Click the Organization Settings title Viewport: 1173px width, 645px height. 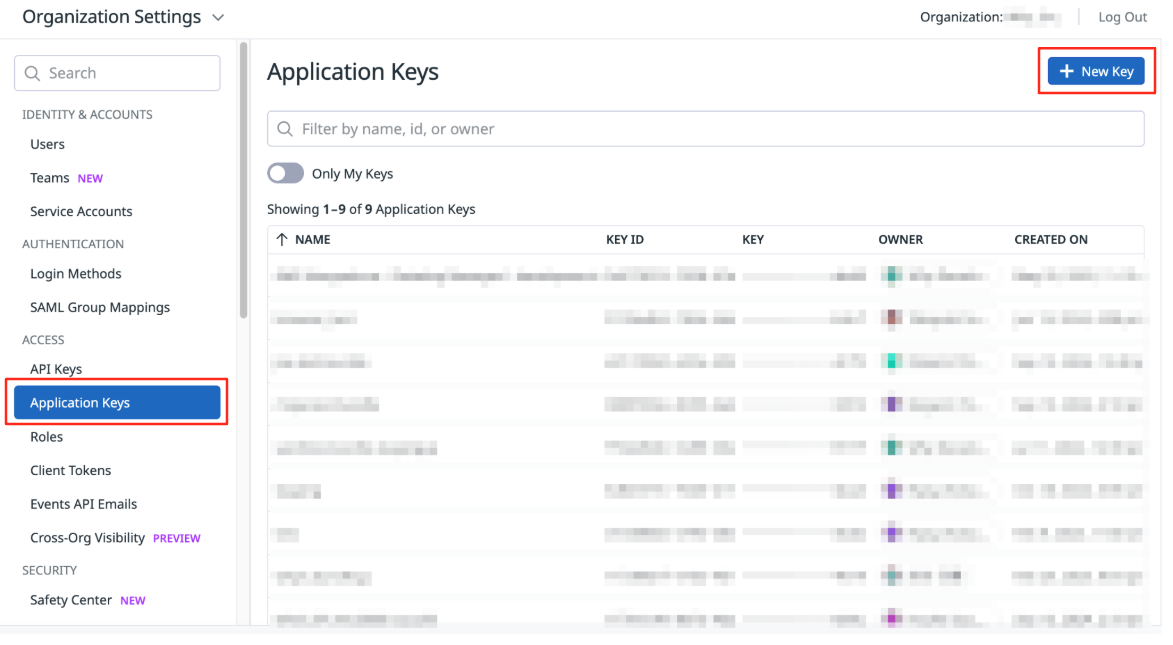tap(113, 17)
